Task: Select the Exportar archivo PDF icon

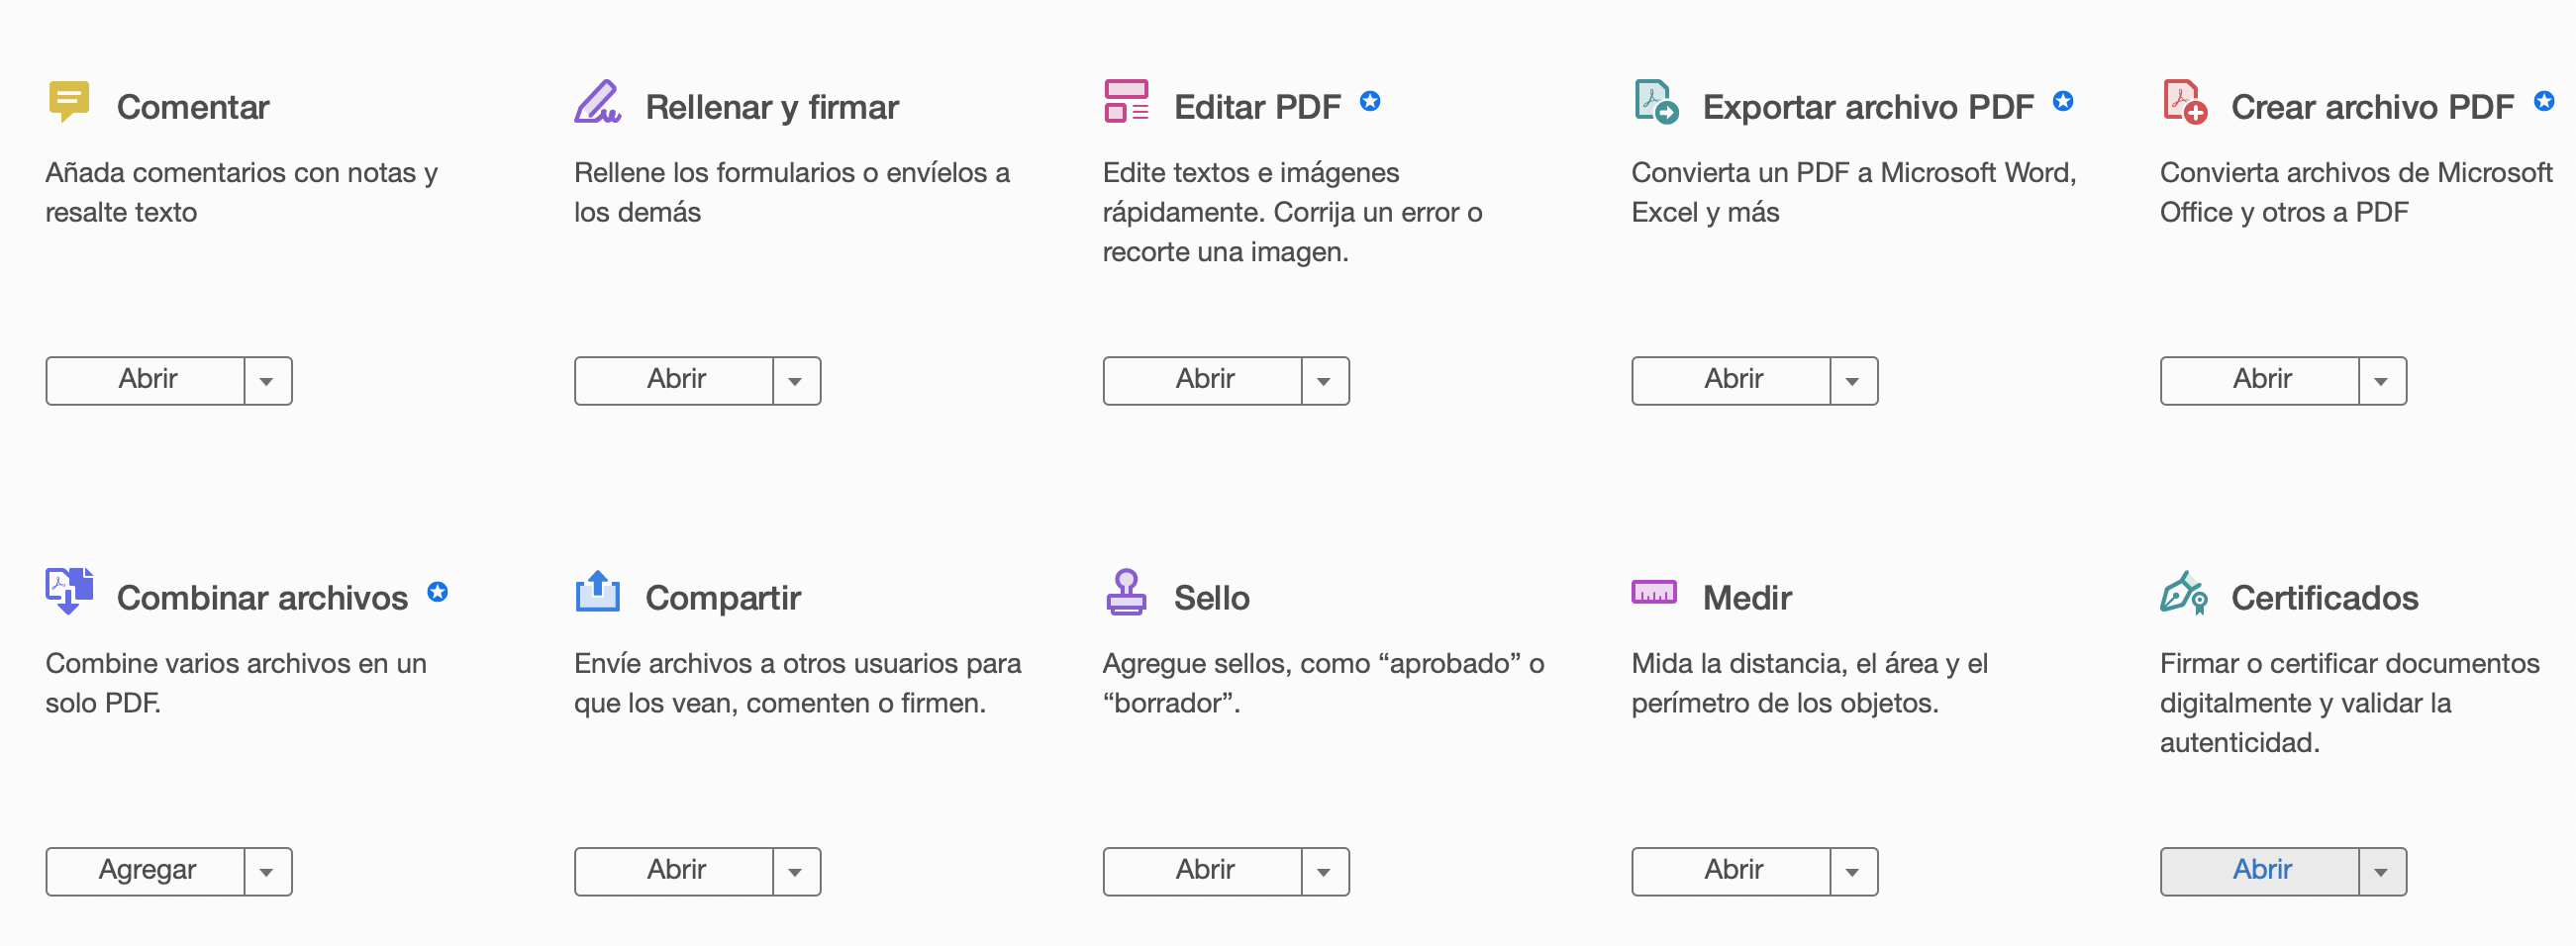Action: [1656, 102]
